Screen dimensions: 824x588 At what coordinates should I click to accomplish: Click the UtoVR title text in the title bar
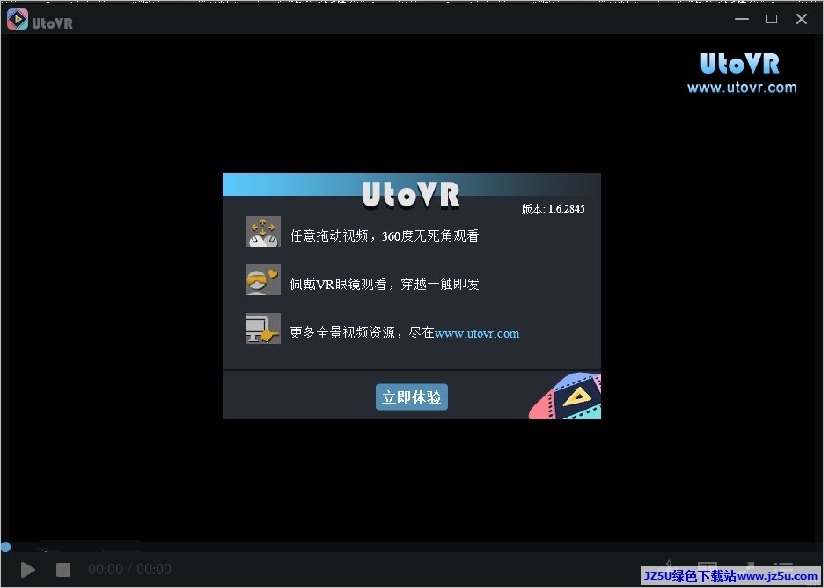click(x=53, y=23)
